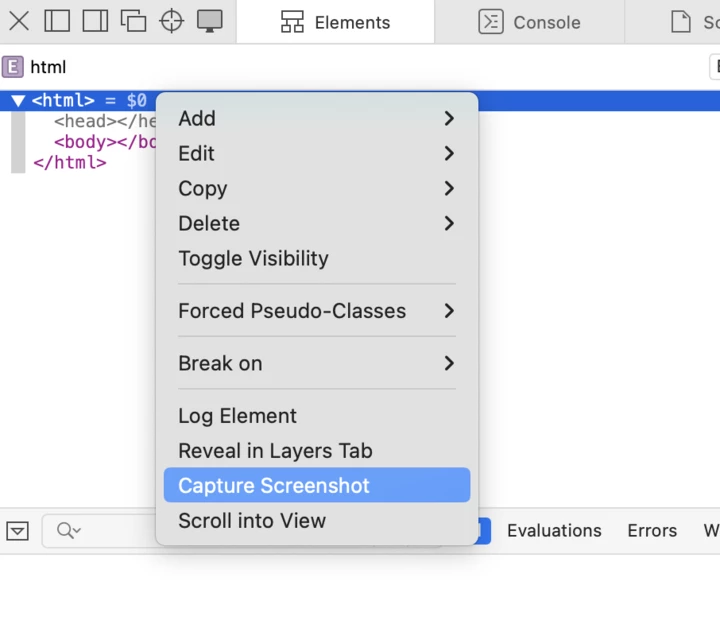Select Capture Screenshot menu item

[x=317, y=485]
